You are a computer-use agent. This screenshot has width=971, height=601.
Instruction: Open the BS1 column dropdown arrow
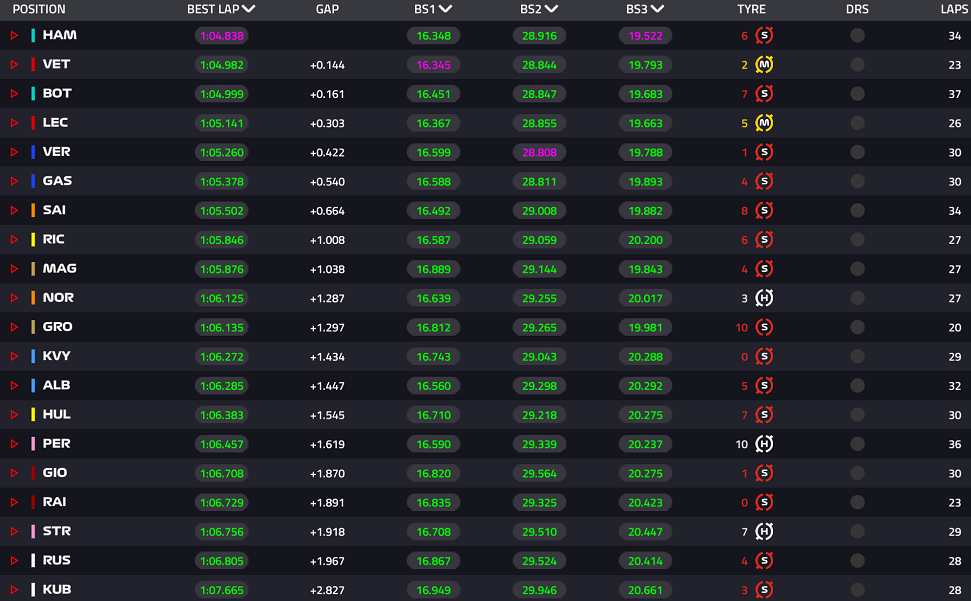coord(445,9)
